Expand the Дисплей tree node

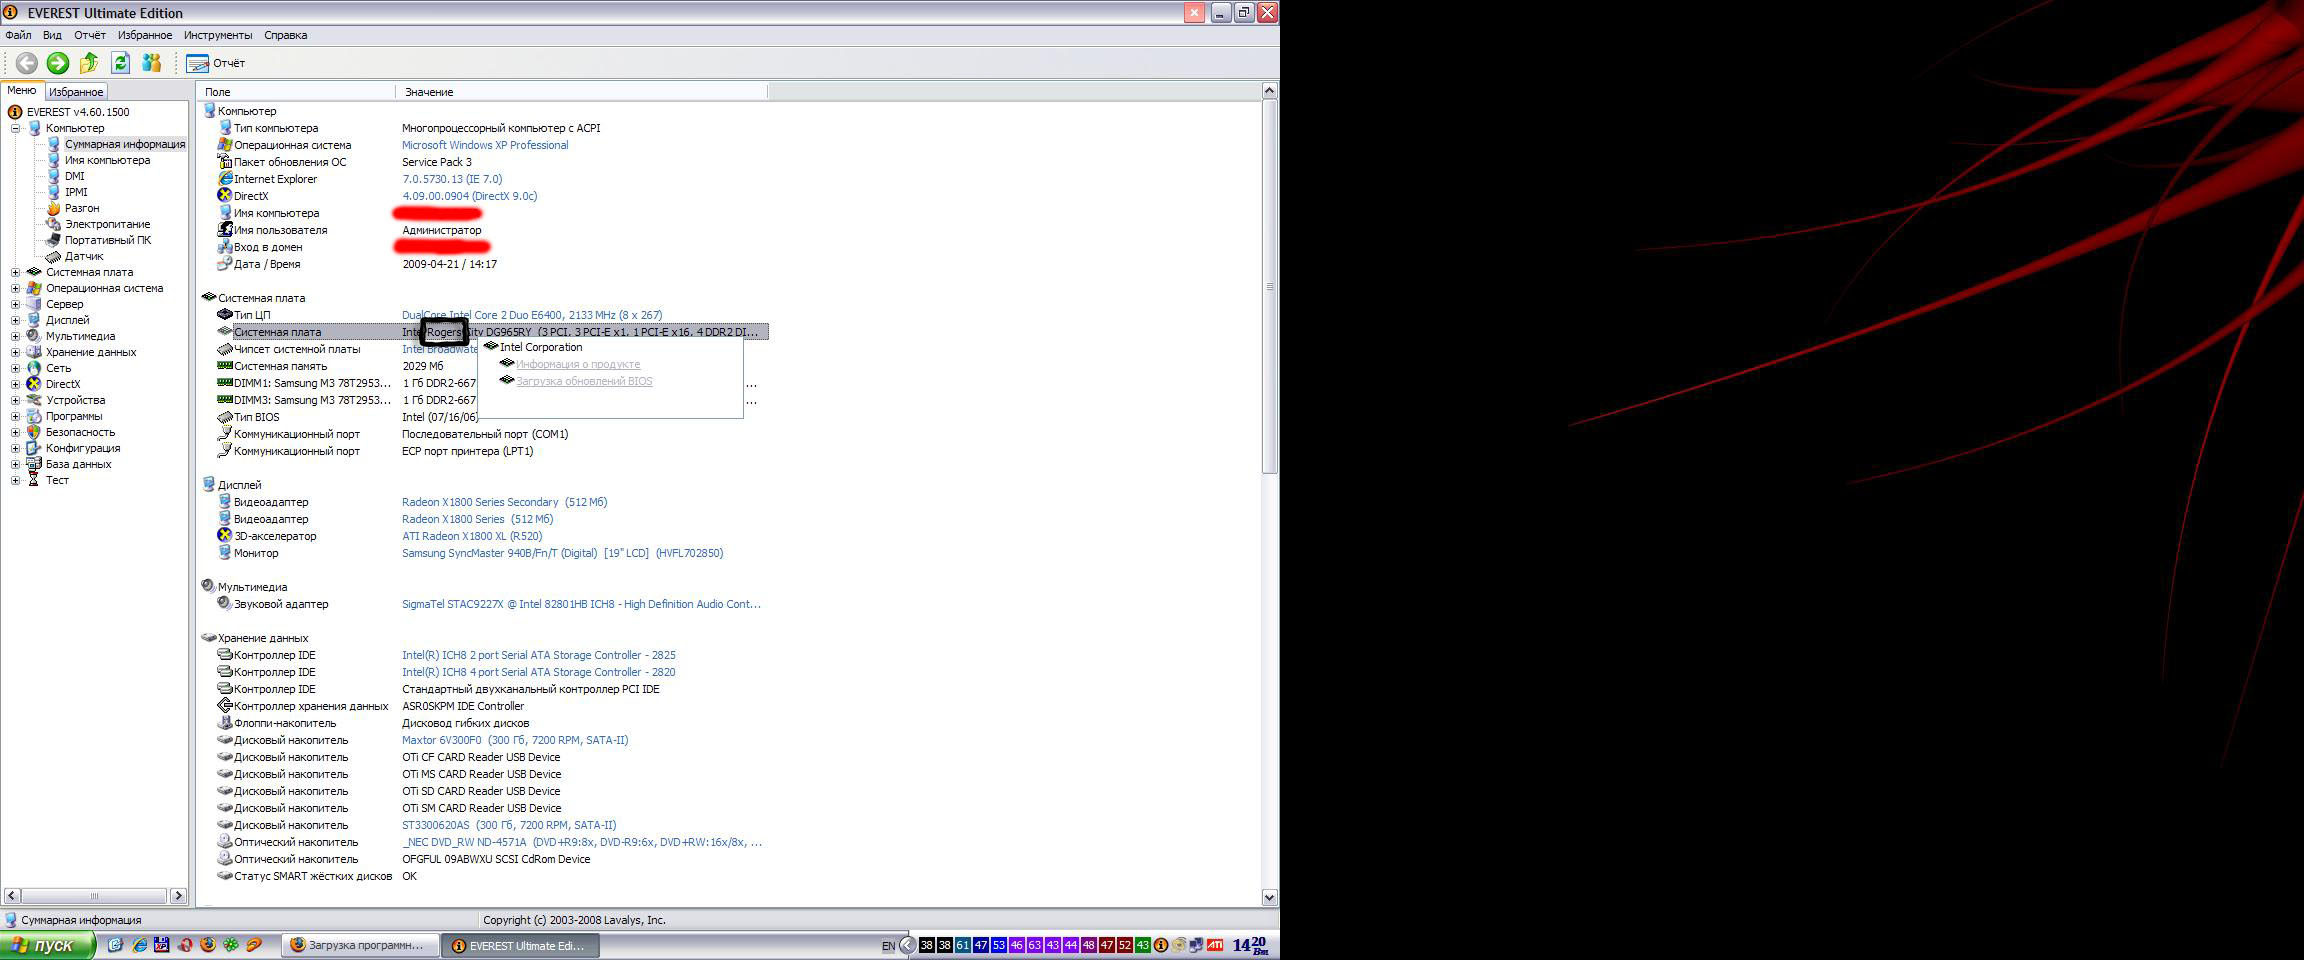coord(15,320)
